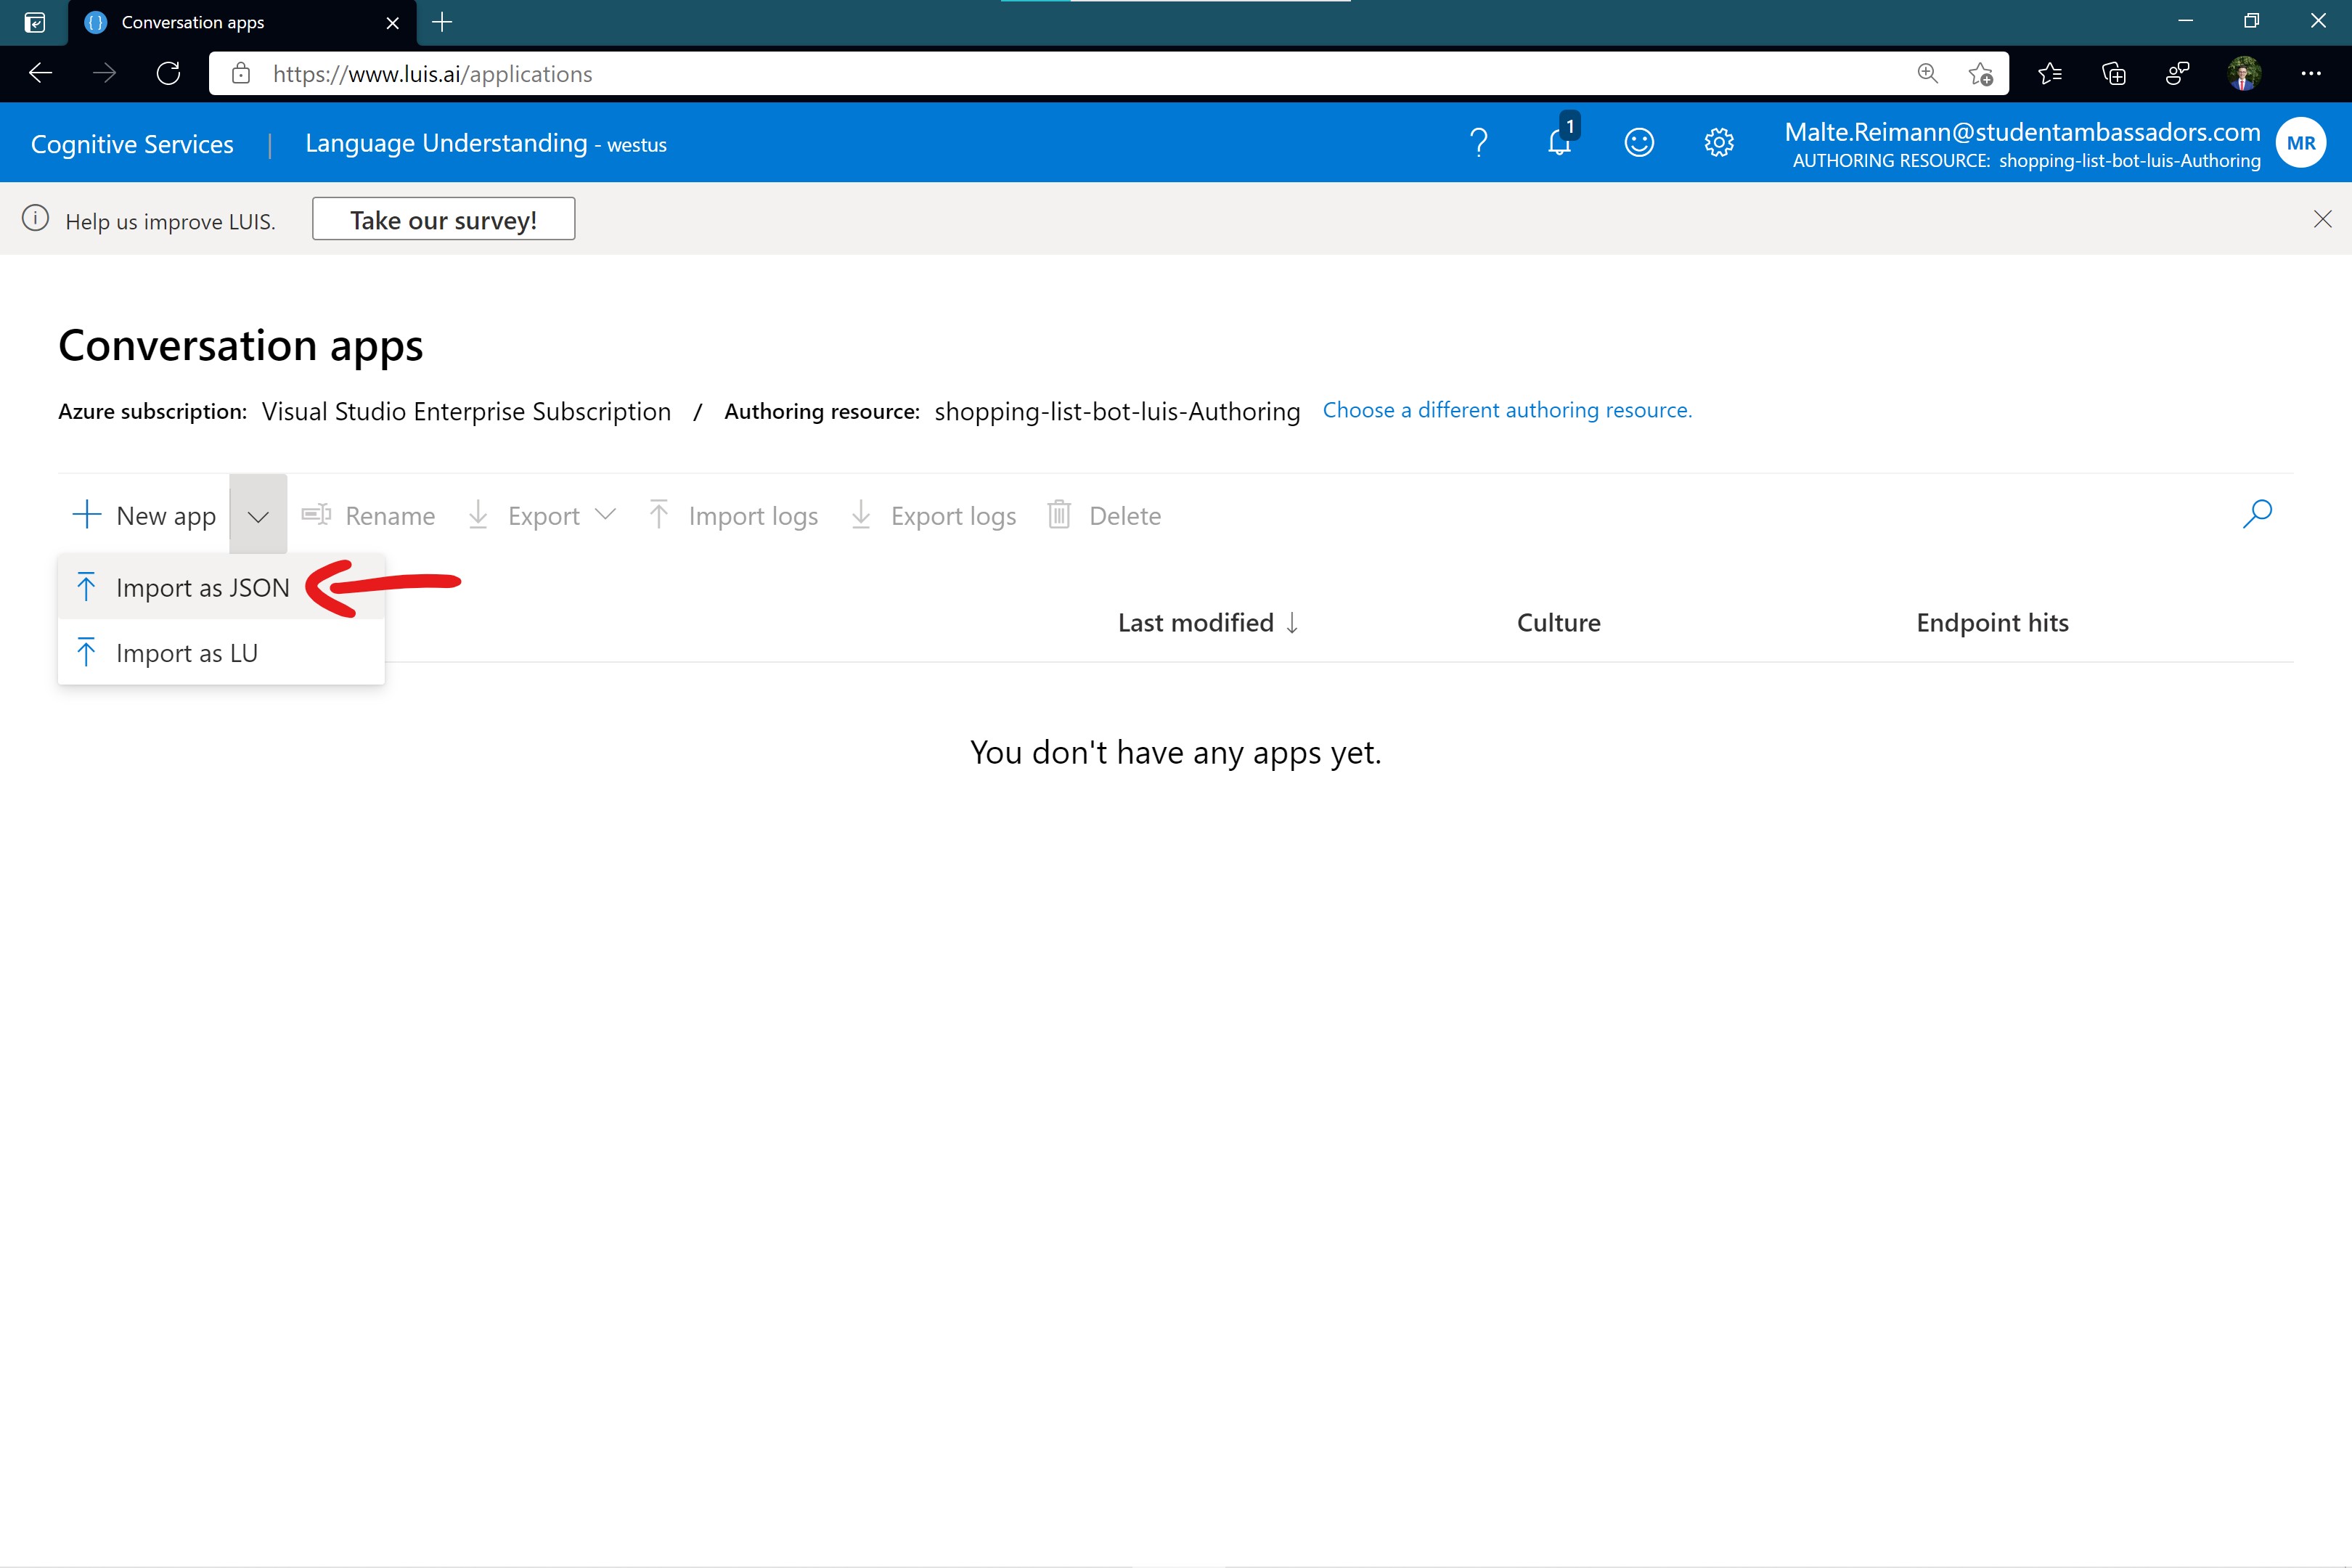Click browser favorites star icon
2352x1568 pixels.
pos(2049,74)
